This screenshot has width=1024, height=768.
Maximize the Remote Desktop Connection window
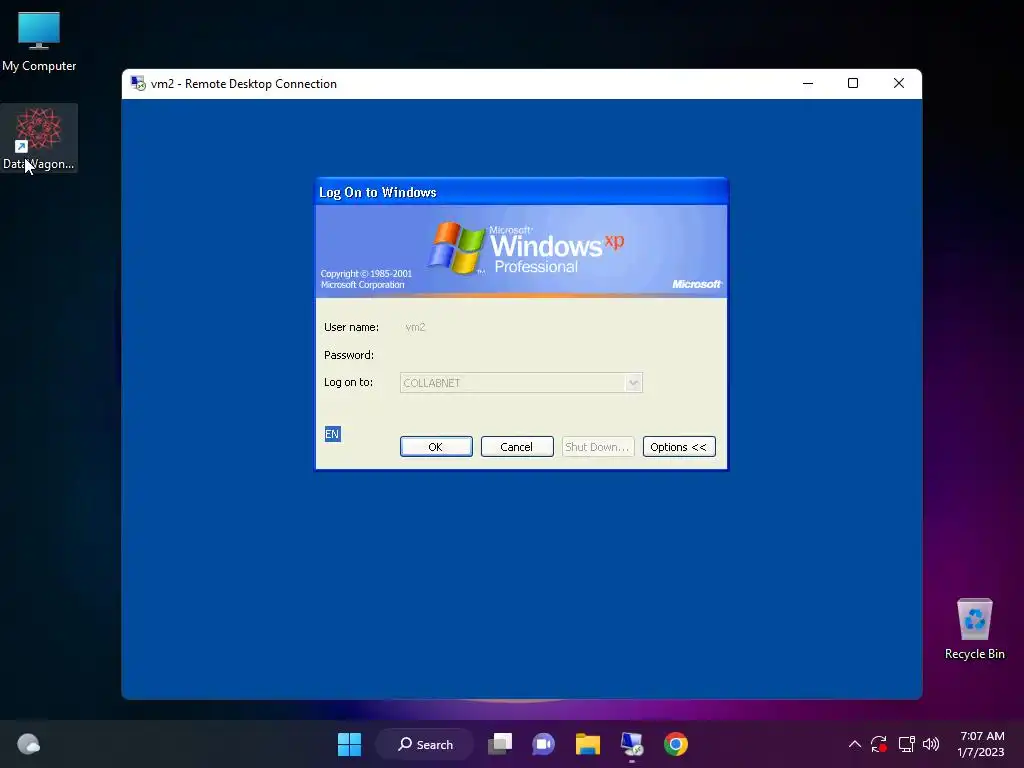pyautogui.click(x=852, y=84)
